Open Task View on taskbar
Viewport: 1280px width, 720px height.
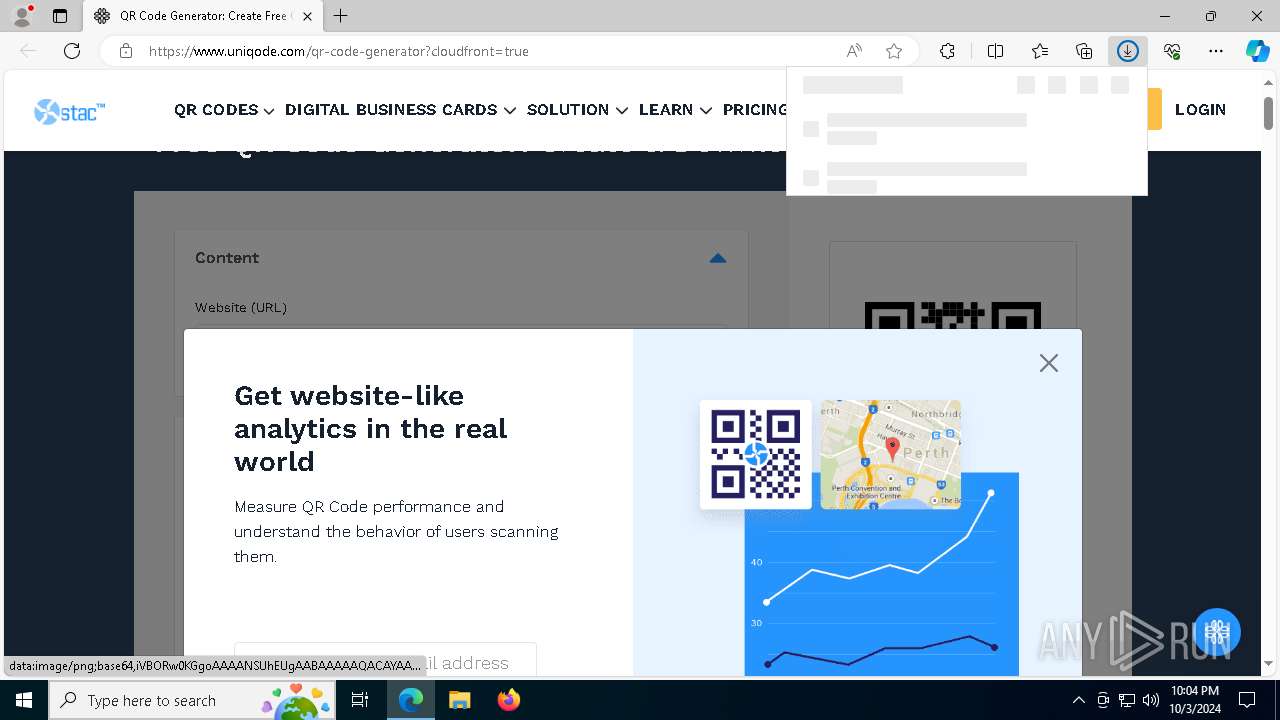pyautogui.click(x=360, y=700)
